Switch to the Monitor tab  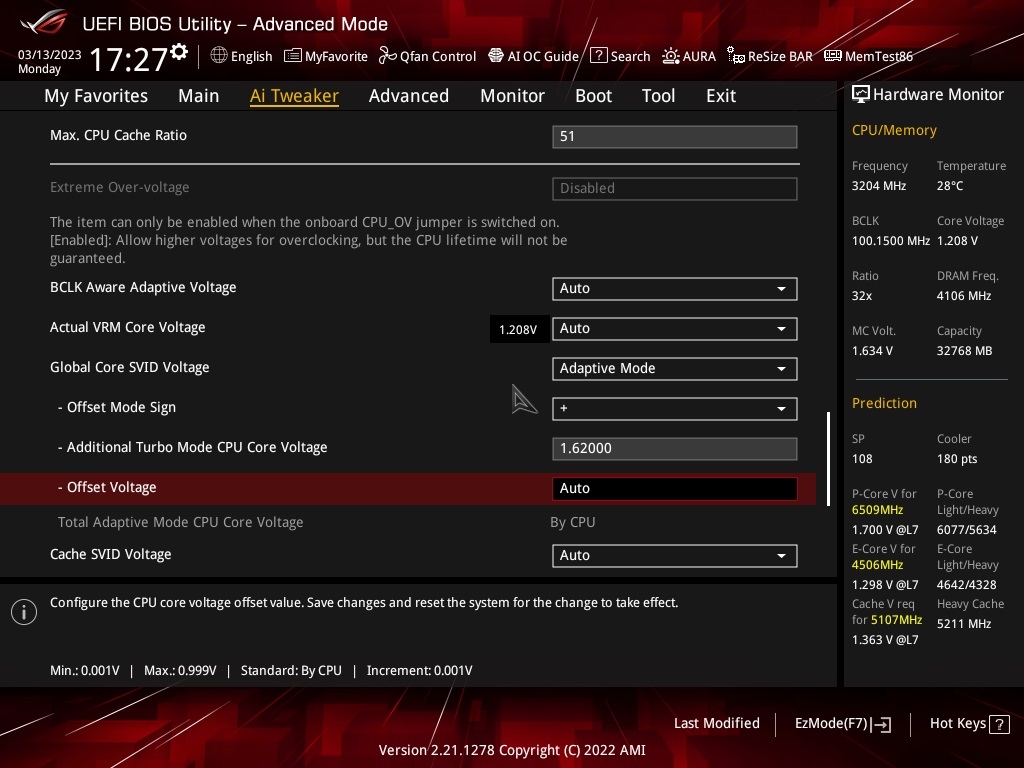pyautogui.click(x=512, y=95)
